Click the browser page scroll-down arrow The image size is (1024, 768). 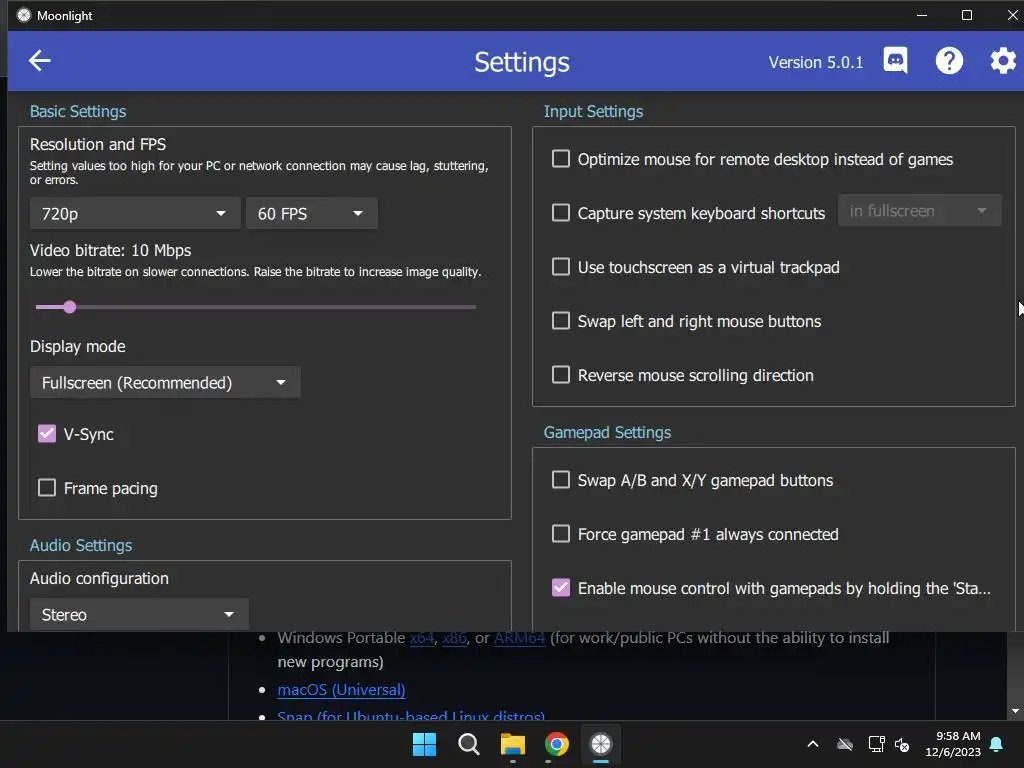coord(1015,711)
